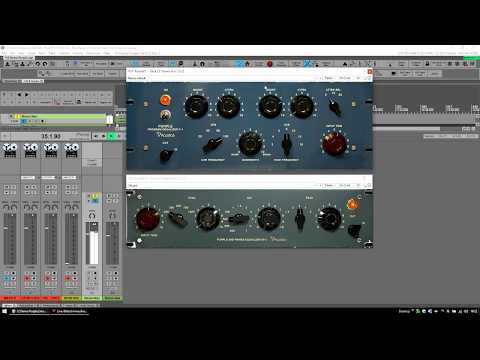Click the red output trim knob on blue equalizer
Screen dimensions: 480x360
[x=334, y=143]
